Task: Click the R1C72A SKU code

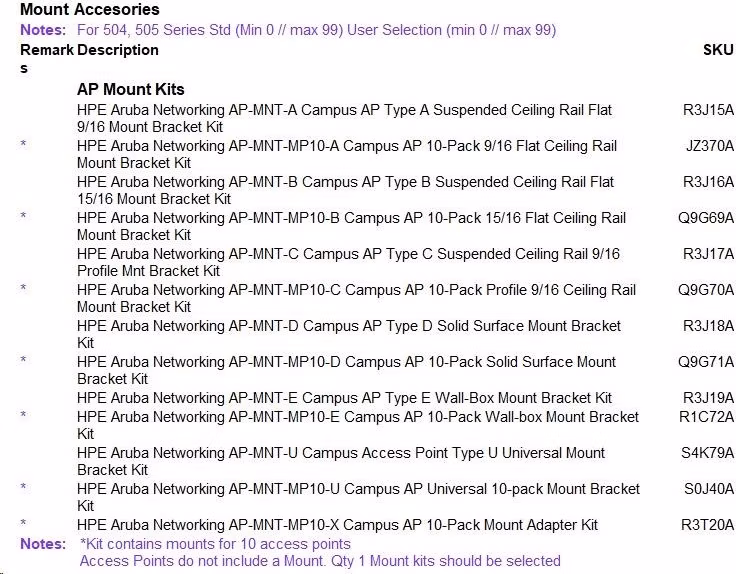Action: point(706,417)
